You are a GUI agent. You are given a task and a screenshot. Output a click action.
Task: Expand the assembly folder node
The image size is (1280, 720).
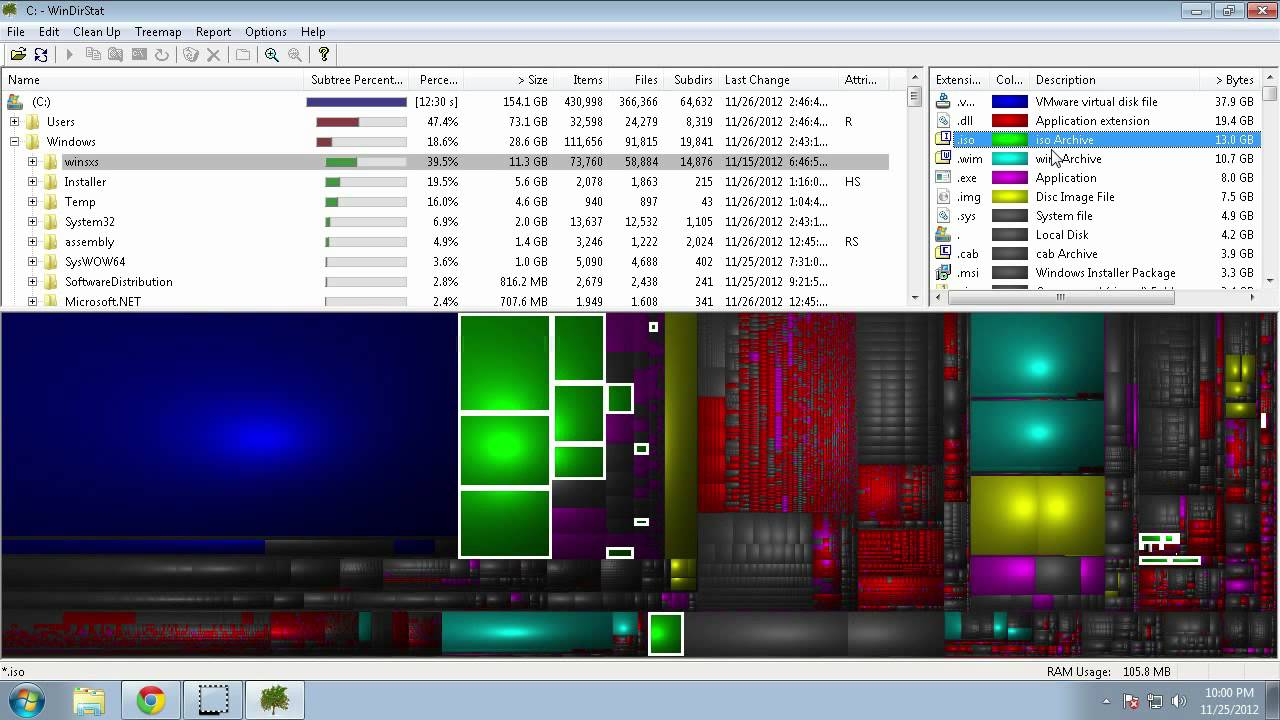32,242
